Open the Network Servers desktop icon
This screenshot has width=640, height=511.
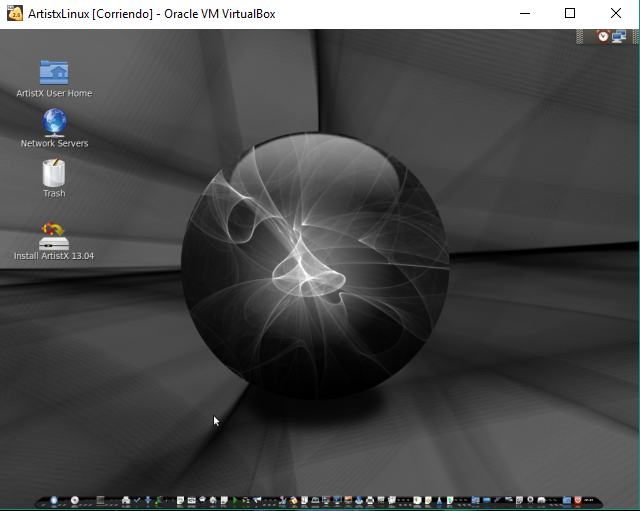point(54,123)
